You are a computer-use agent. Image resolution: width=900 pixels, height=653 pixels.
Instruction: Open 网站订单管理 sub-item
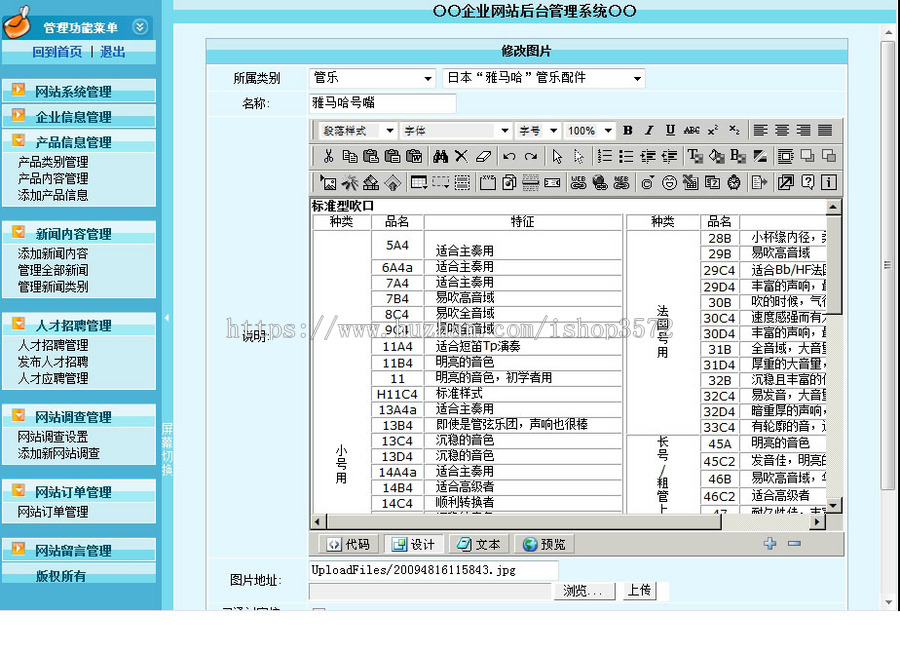tap(53, 512)
